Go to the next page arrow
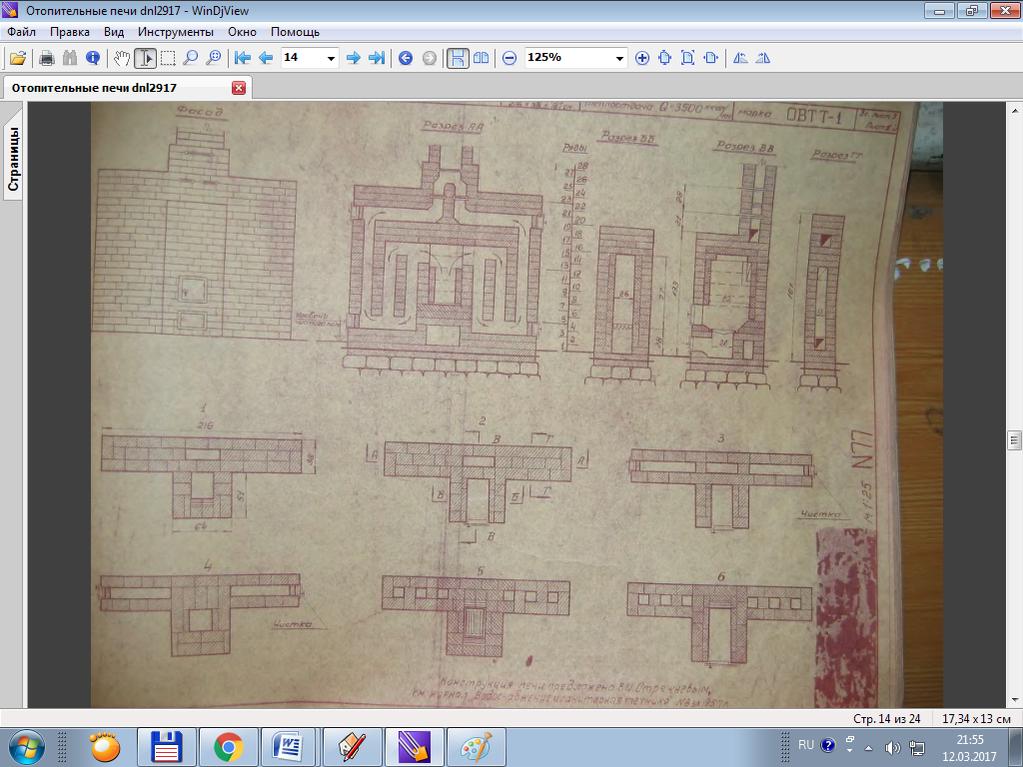 353,58
